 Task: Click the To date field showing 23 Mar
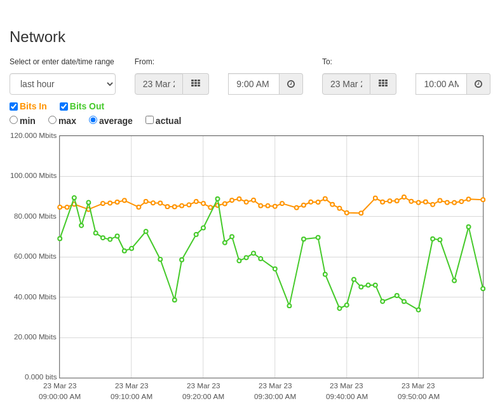346,84
